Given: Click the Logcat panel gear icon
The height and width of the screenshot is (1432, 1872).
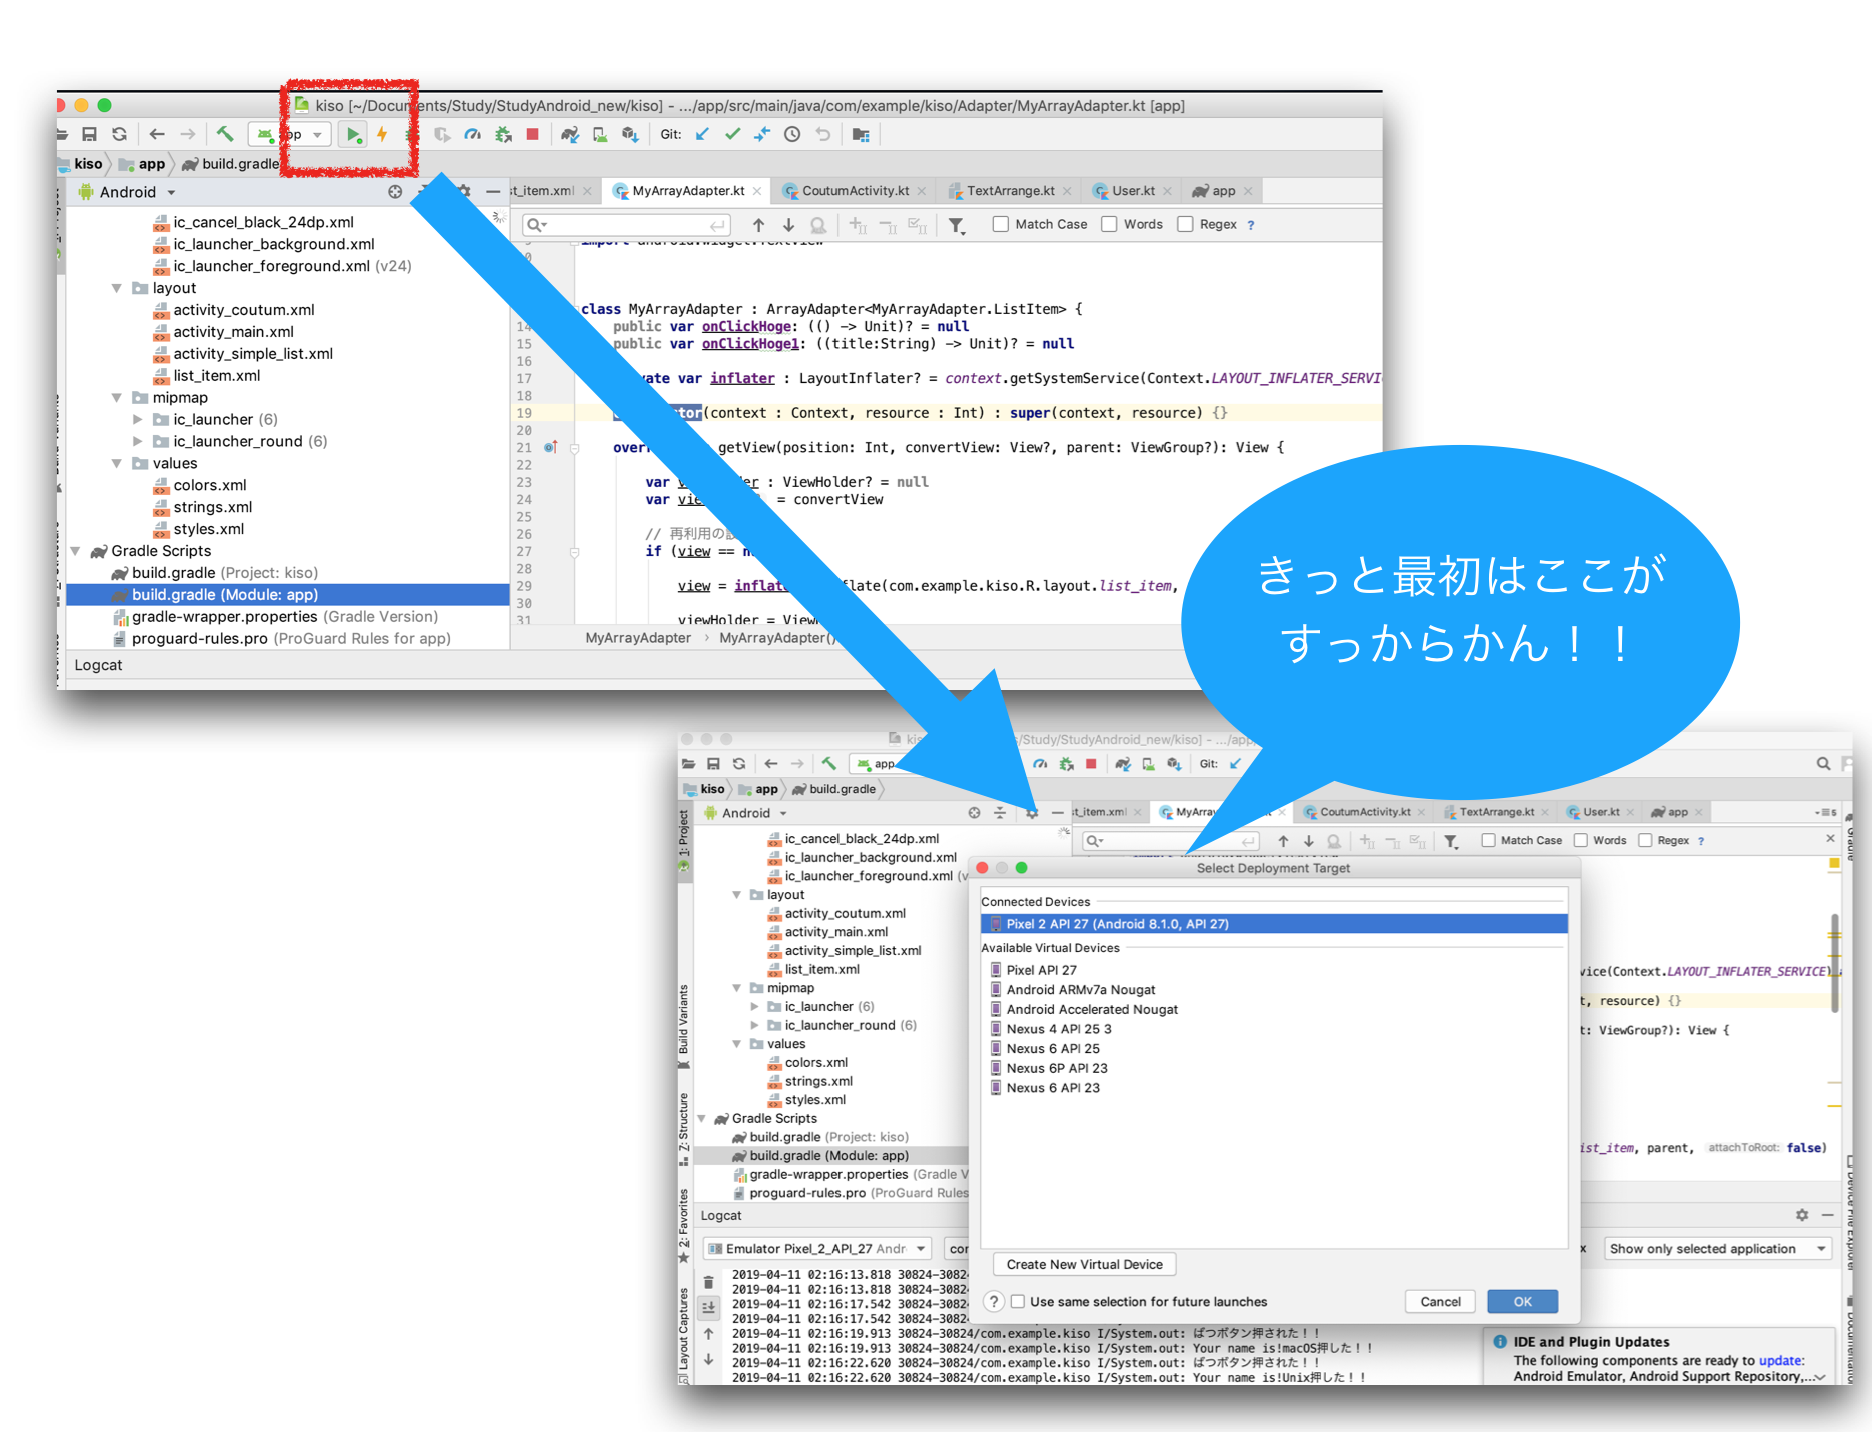Looking at the screenshot, I should coord(1801,1215).
